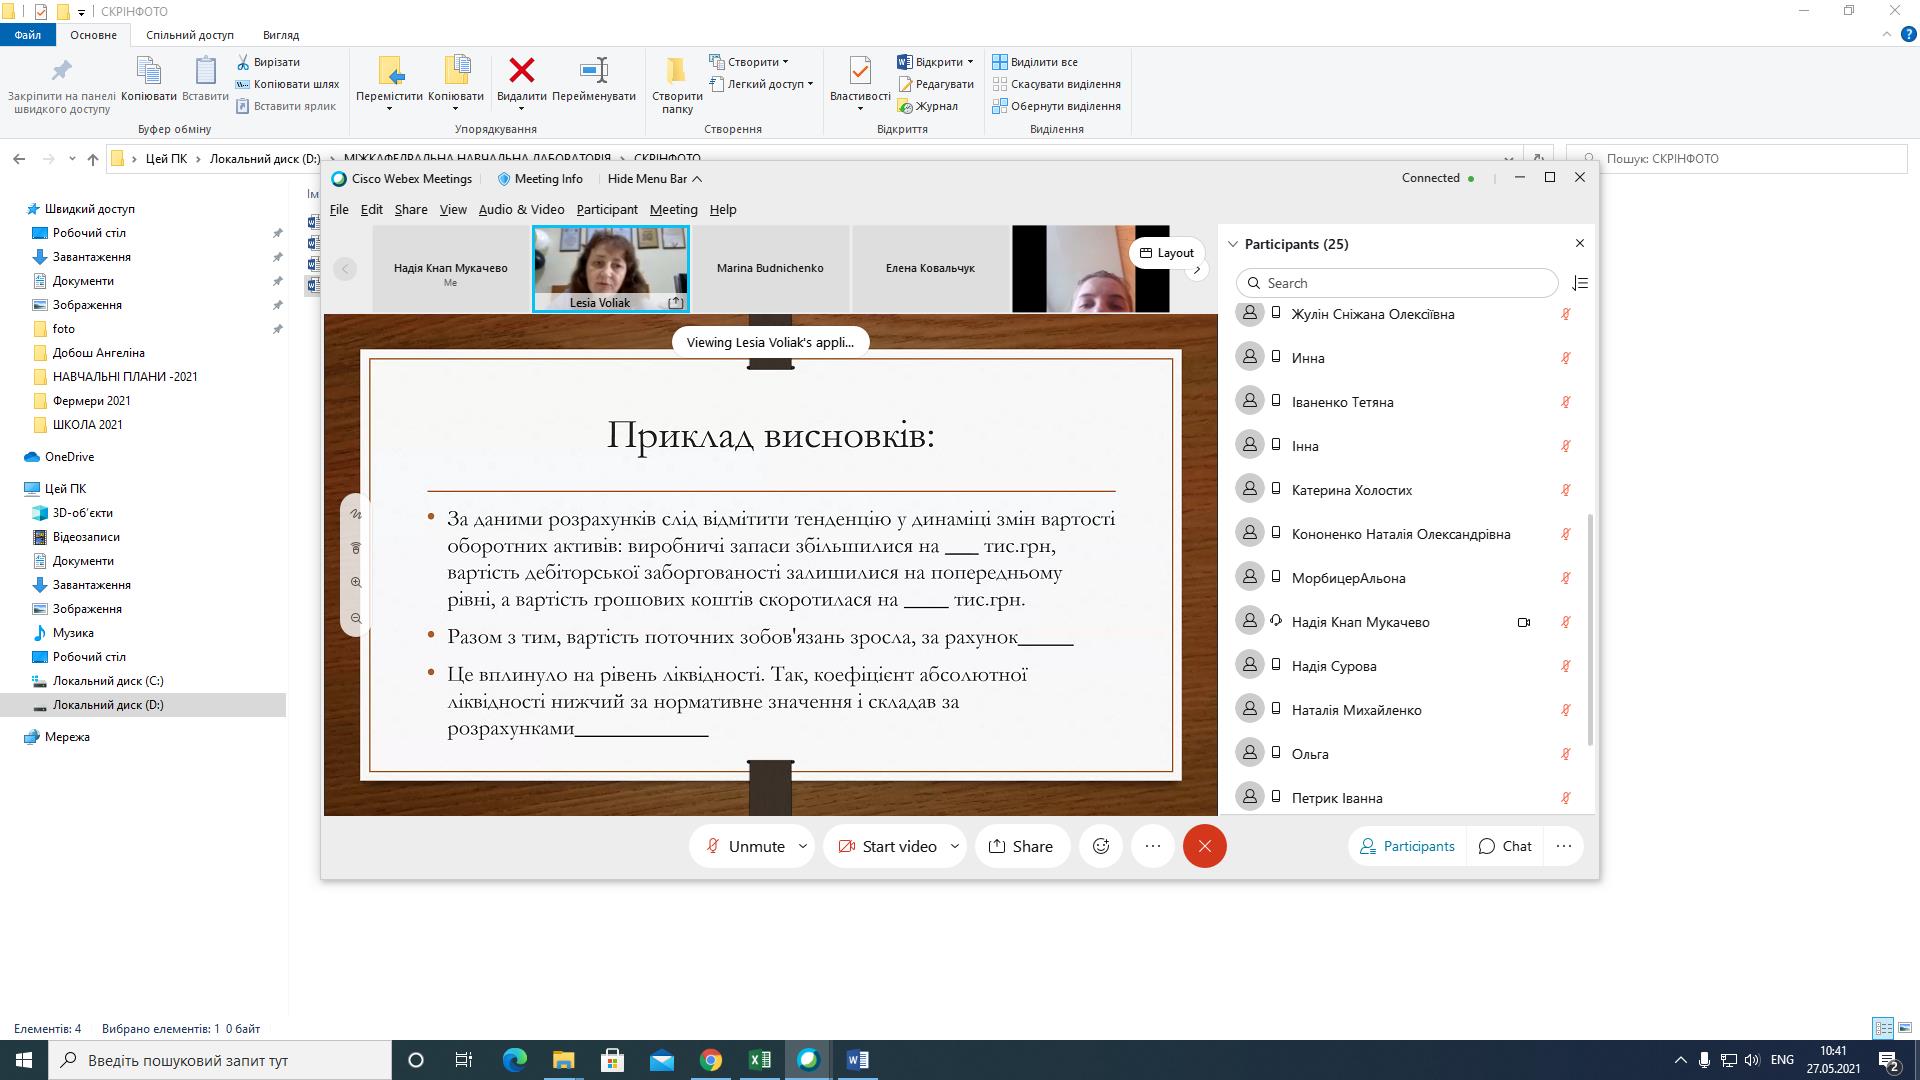1920x1080 pixels.
Task: Open the Chat panel
Action: pos(1505,846)
